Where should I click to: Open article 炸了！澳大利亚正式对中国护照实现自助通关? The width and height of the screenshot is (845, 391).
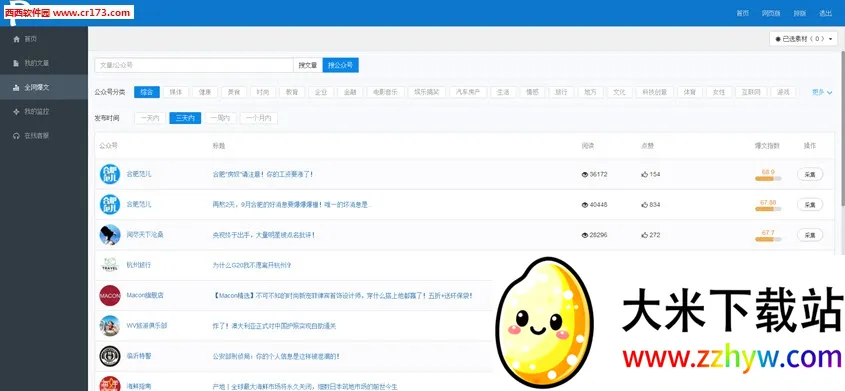pyautogui.click(x=274, y=326)
